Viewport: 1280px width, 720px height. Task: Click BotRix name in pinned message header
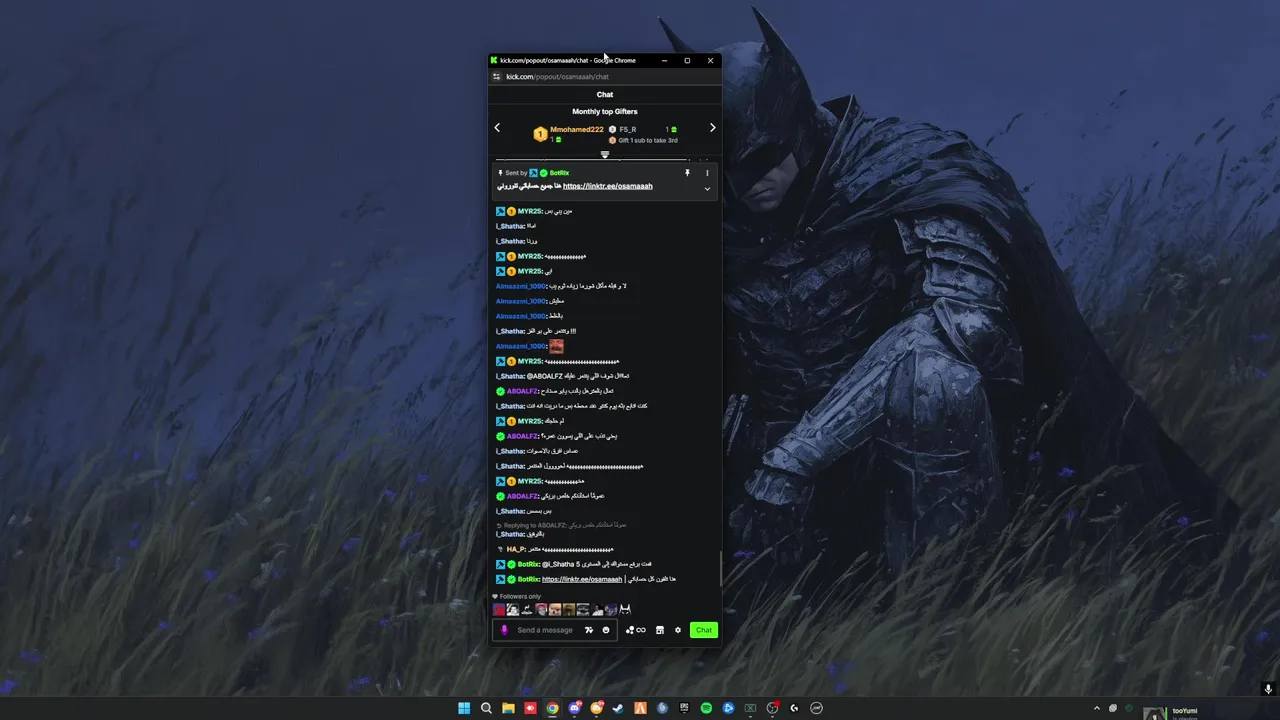pos(559,173)
